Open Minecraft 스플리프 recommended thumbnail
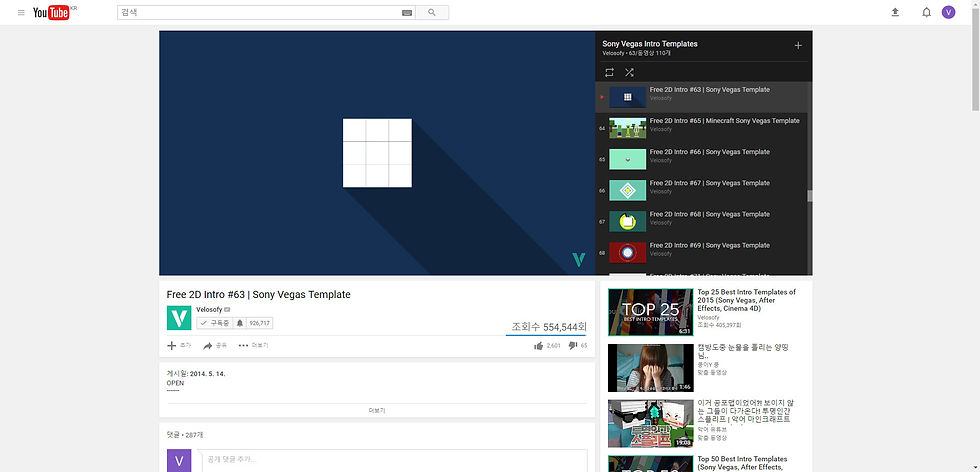 [x=651, y=423]
